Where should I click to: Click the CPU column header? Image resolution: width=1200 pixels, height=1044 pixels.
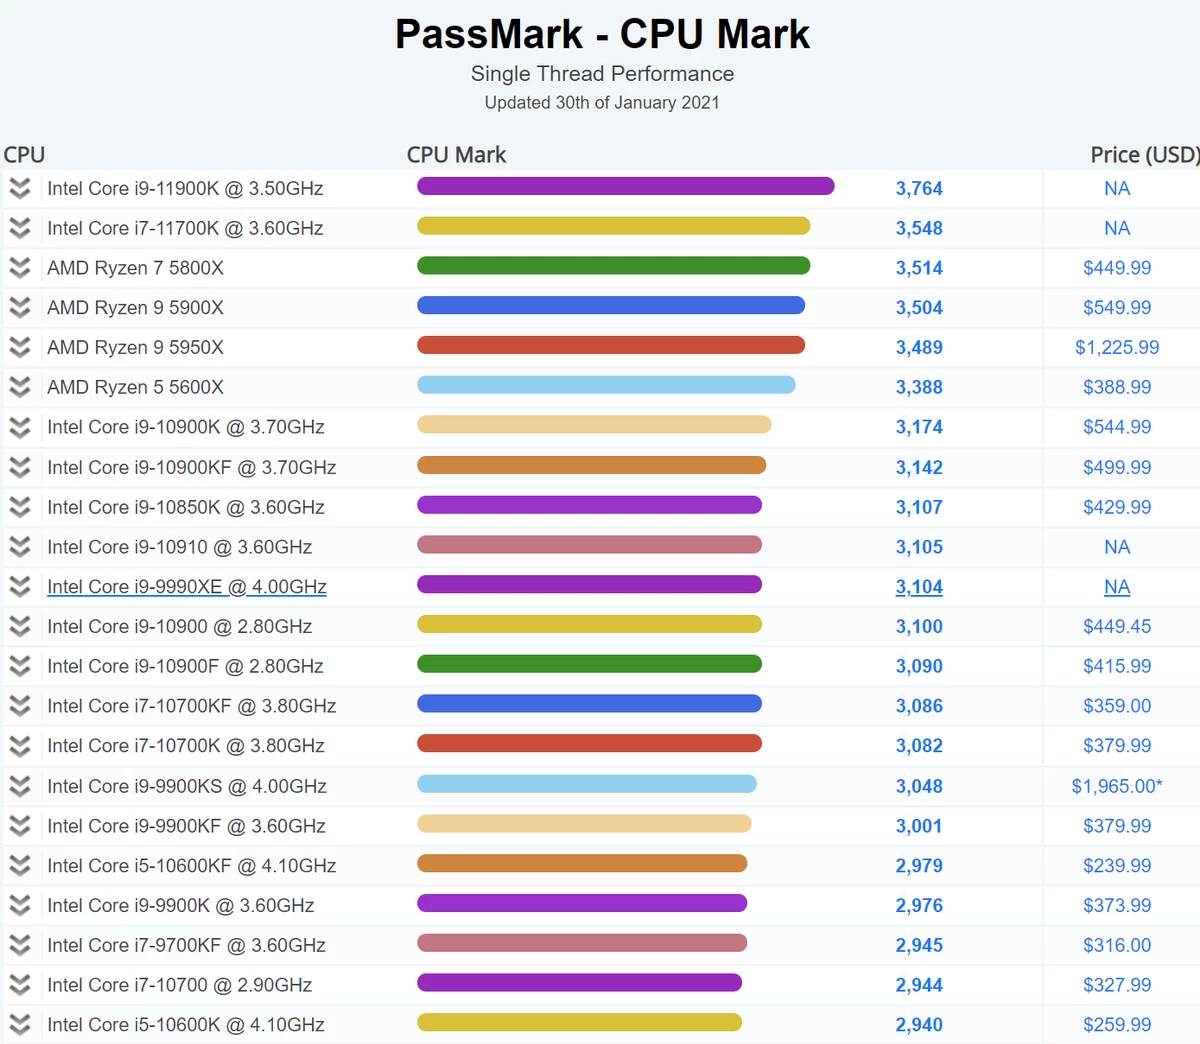24,155
